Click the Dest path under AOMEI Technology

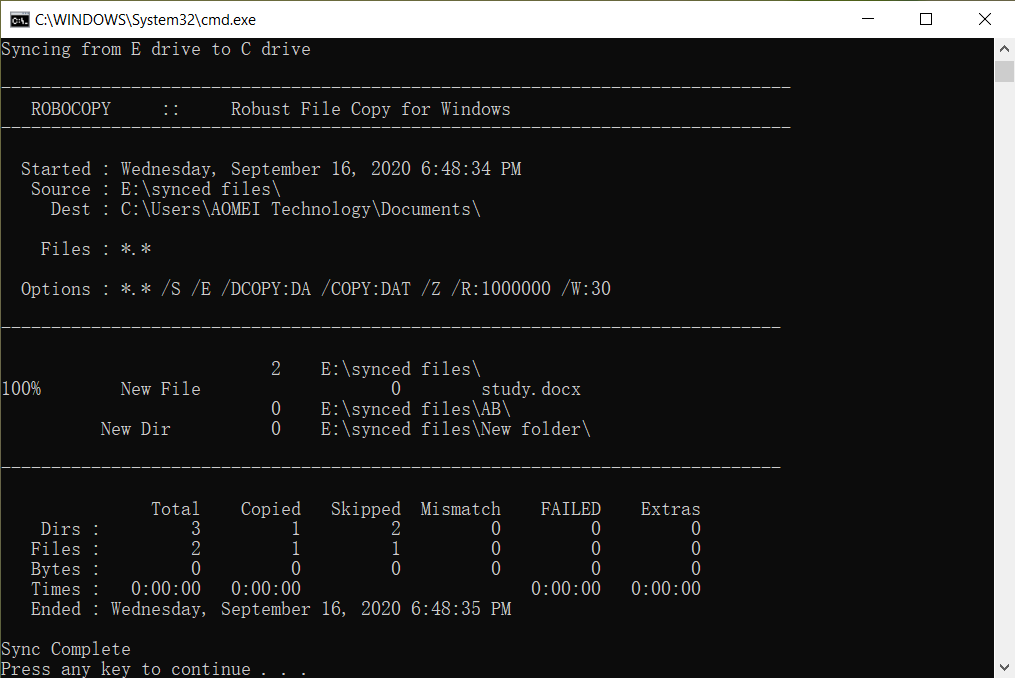(x=300, y=209)
